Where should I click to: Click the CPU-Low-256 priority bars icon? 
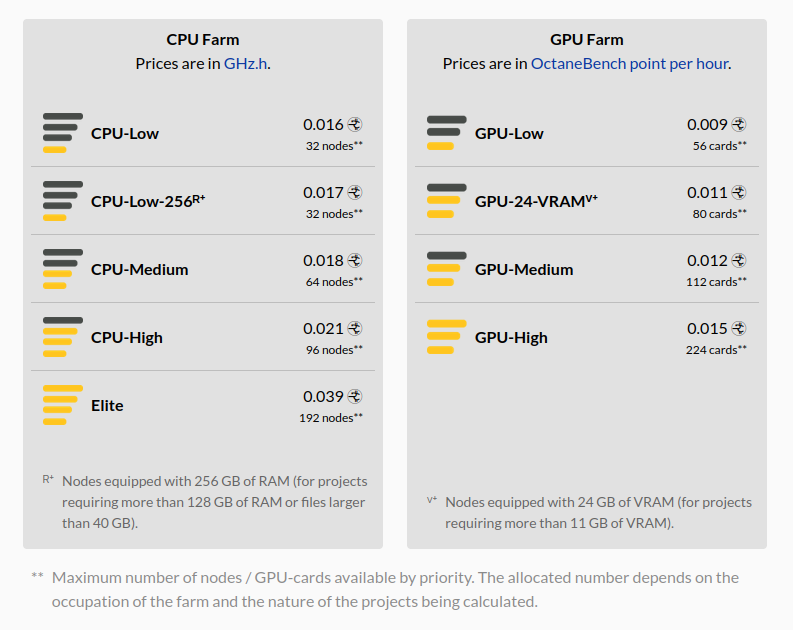click(63, 201)
